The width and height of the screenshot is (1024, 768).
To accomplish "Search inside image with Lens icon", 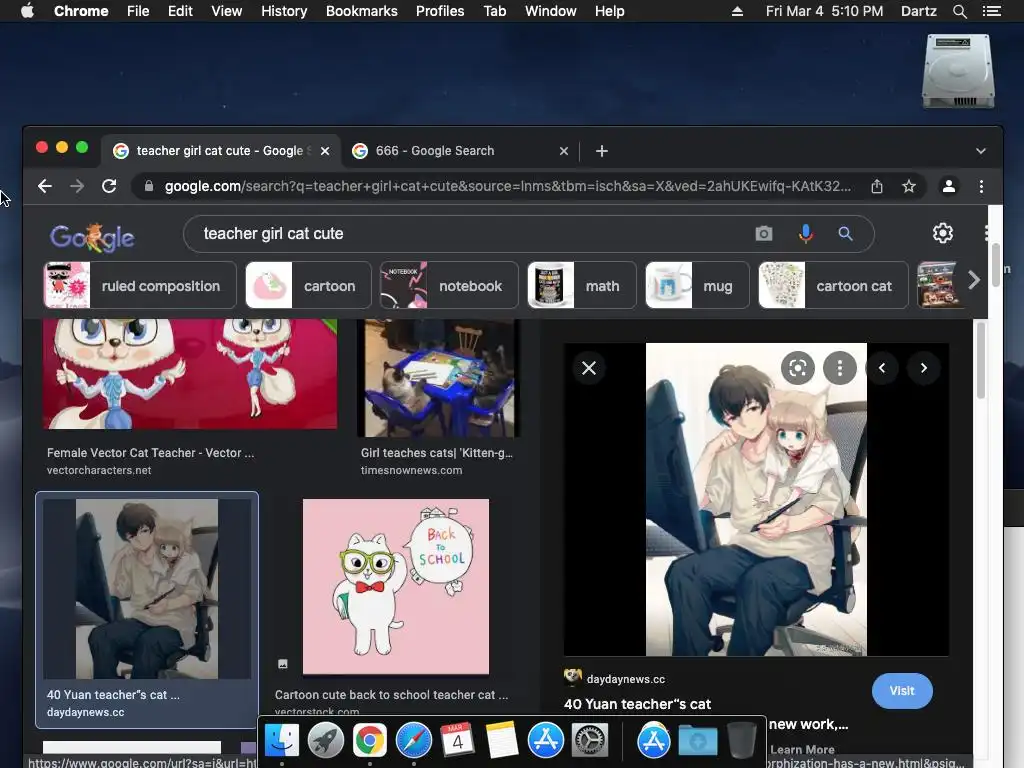I will point(797,368).
